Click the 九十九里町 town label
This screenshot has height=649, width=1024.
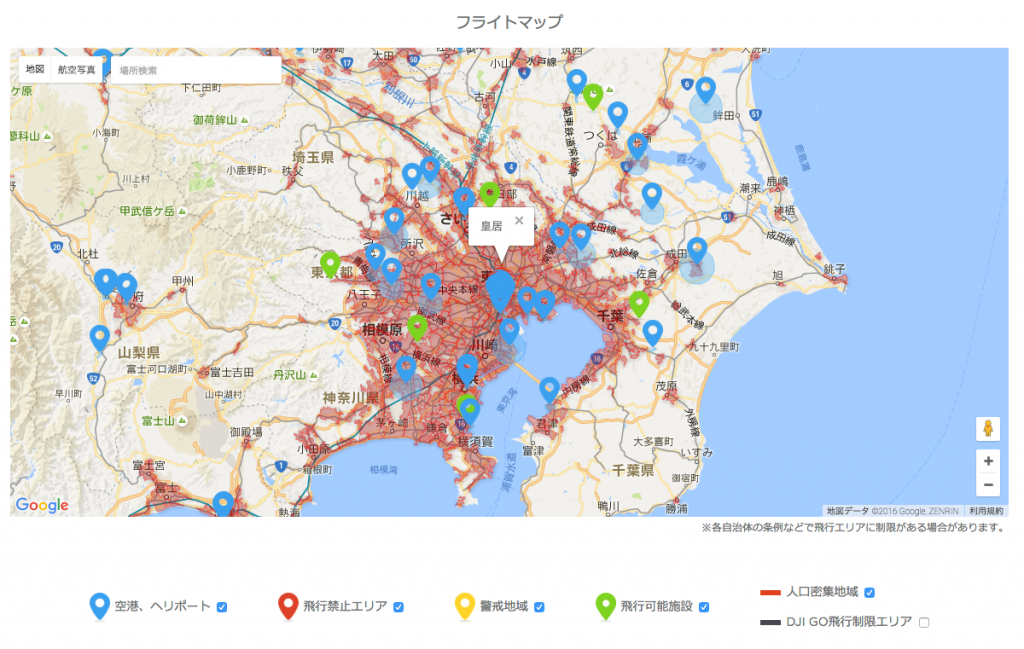[715, 347]
